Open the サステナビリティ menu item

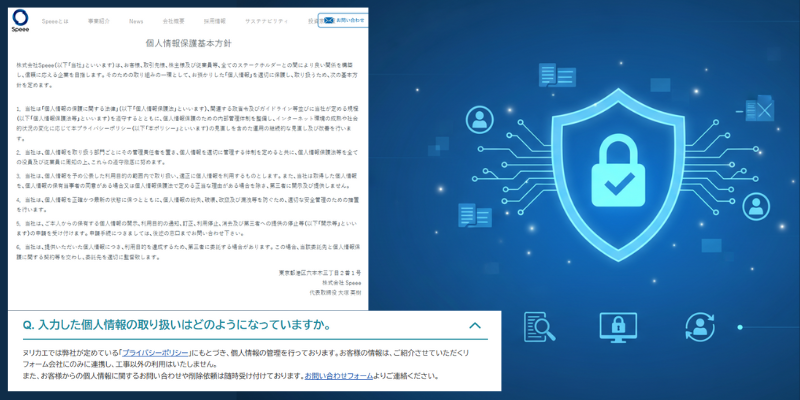(266, 21)
